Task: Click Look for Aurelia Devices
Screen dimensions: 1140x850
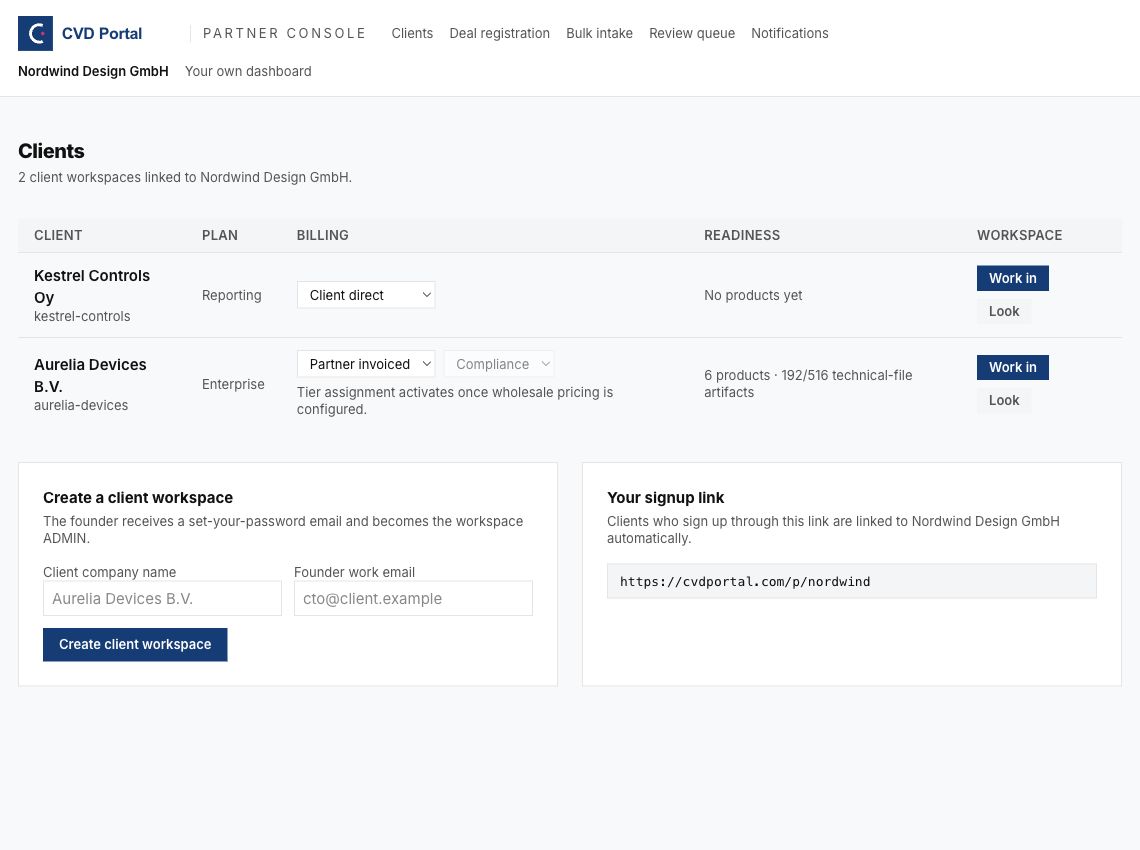Action: 1003,401
